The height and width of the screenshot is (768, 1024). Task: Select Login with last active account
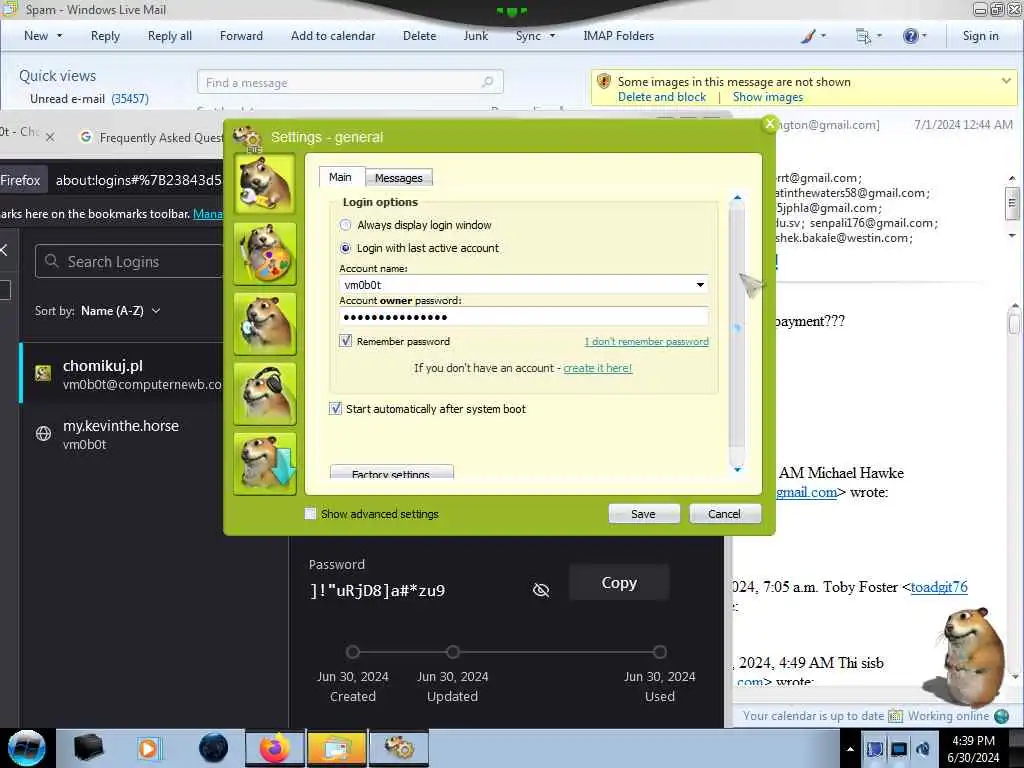[345, 248]
